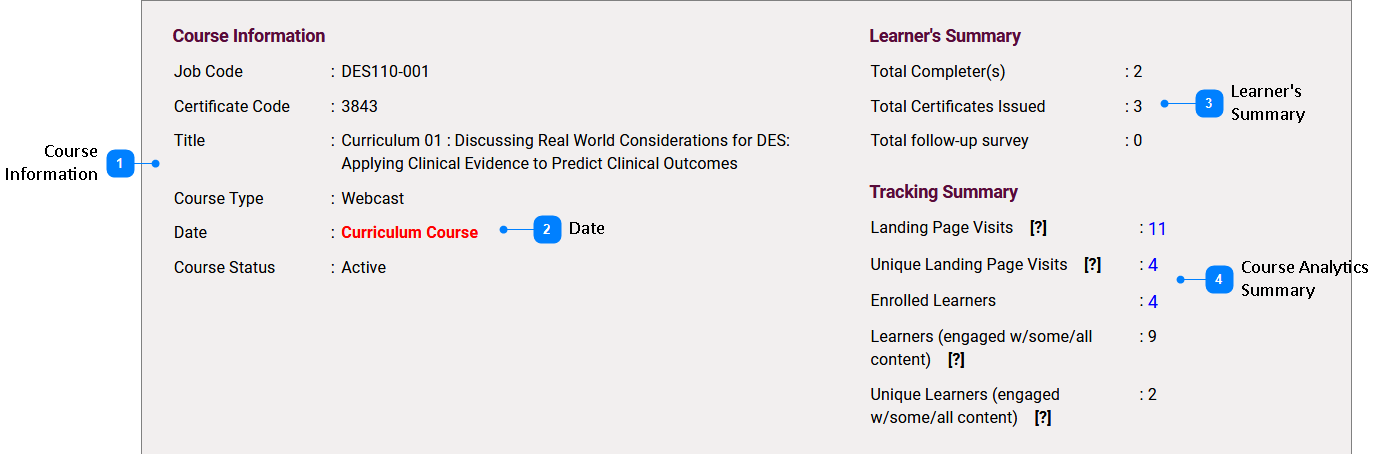Click the certificate code 3843
Viewport: 1375px width, 454px height.
360,106
